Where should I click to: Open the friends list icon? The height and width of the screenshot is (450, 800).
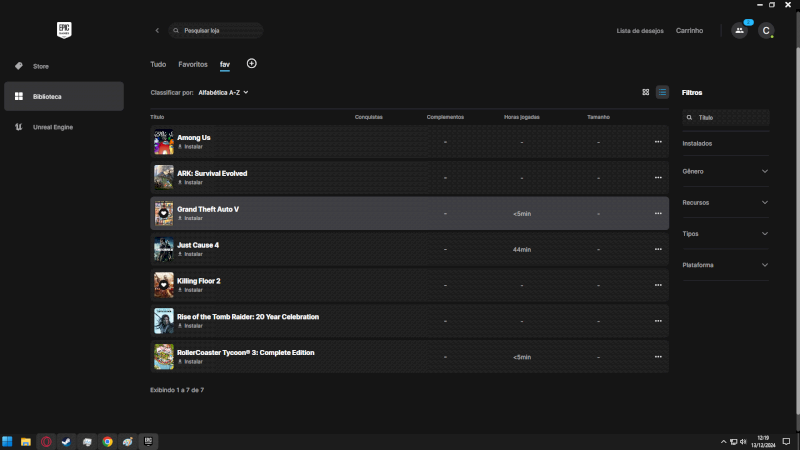point(739,30)
